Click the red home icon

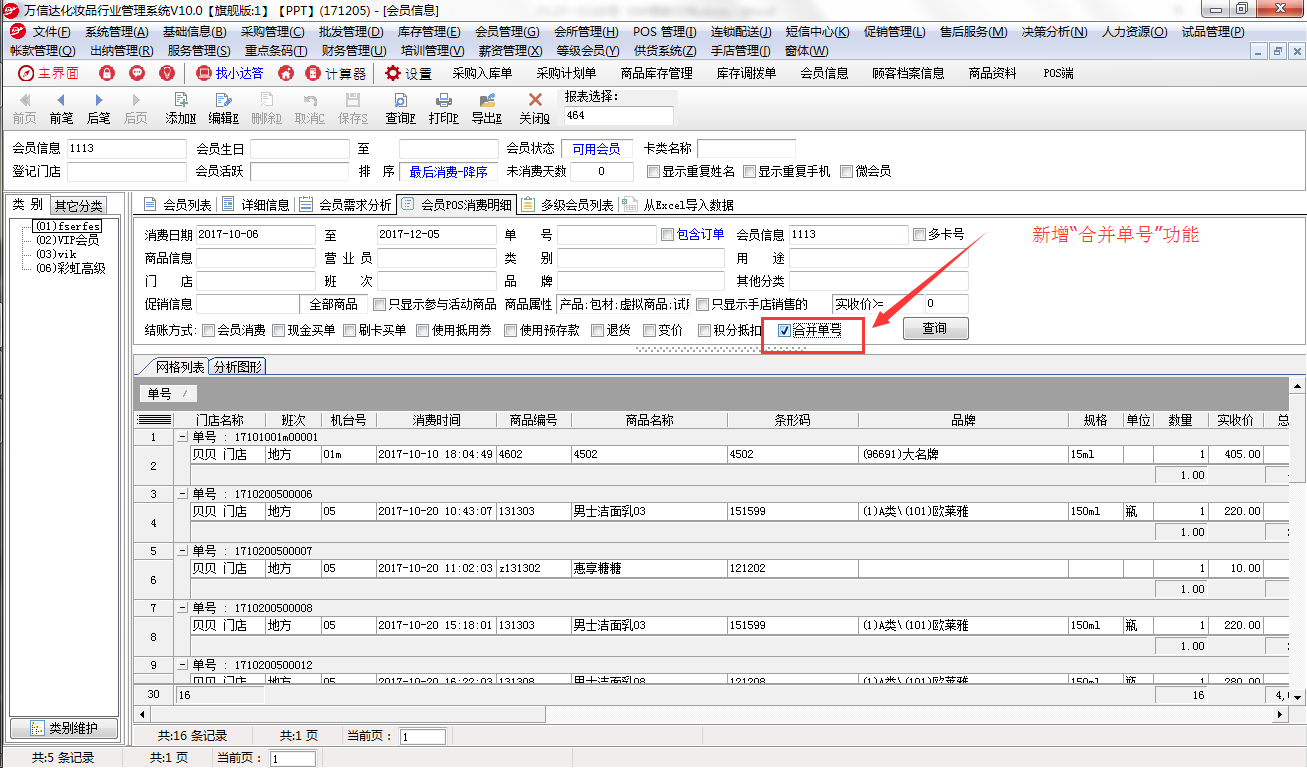pos(286,73)
